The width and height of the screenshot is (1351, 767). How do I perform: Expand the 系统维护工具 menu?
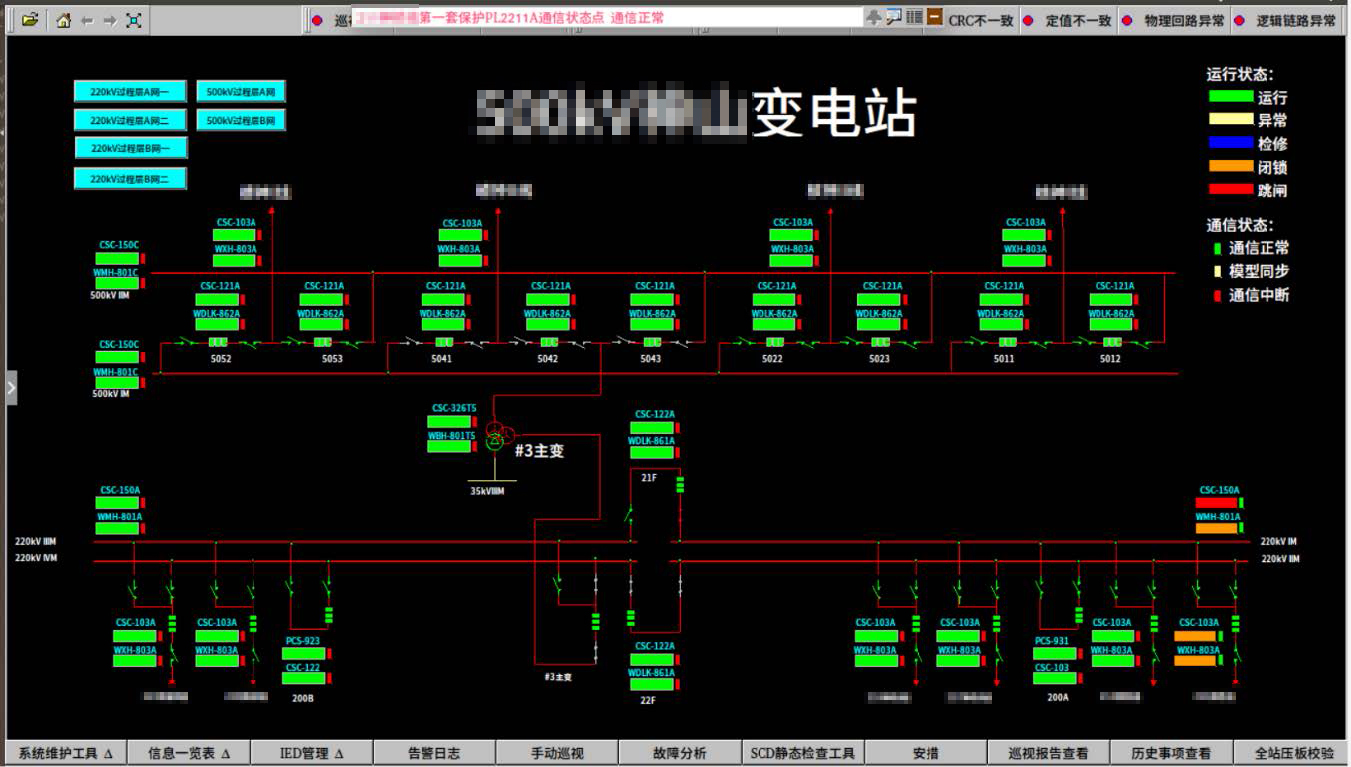pos(66,753)
